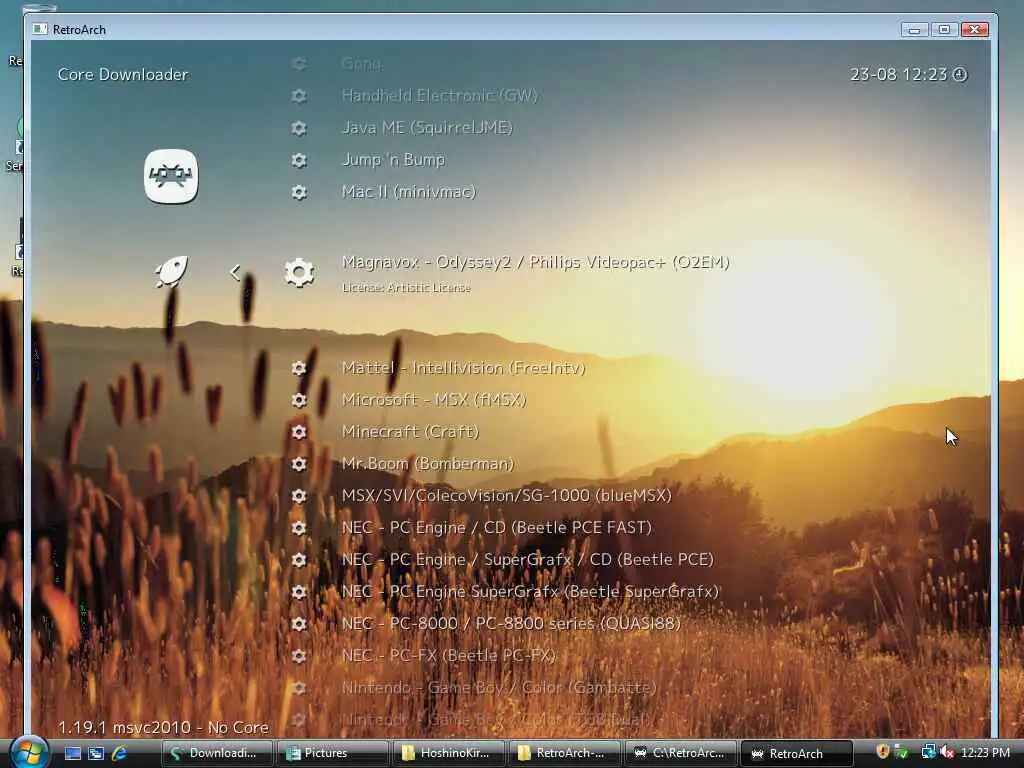1024x768 pixels.
Task: Click gear icon beside Beetle PC-FX
Action: point(299,656)
